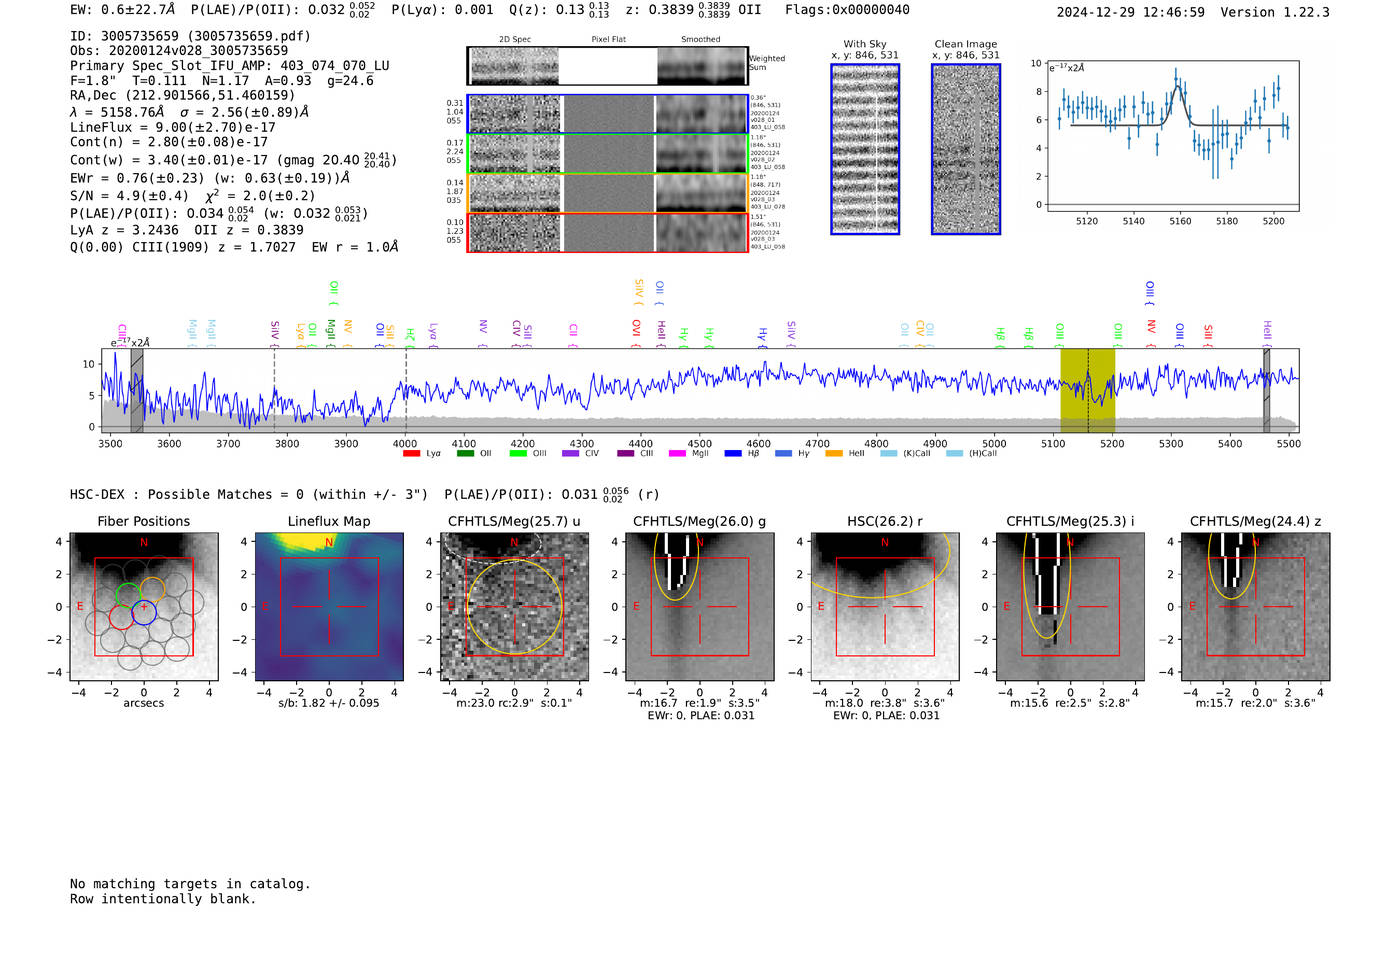The image size is (1400, 953).
Task: Click the Flags:0x00000040 value
Action: tap(847, 10)
